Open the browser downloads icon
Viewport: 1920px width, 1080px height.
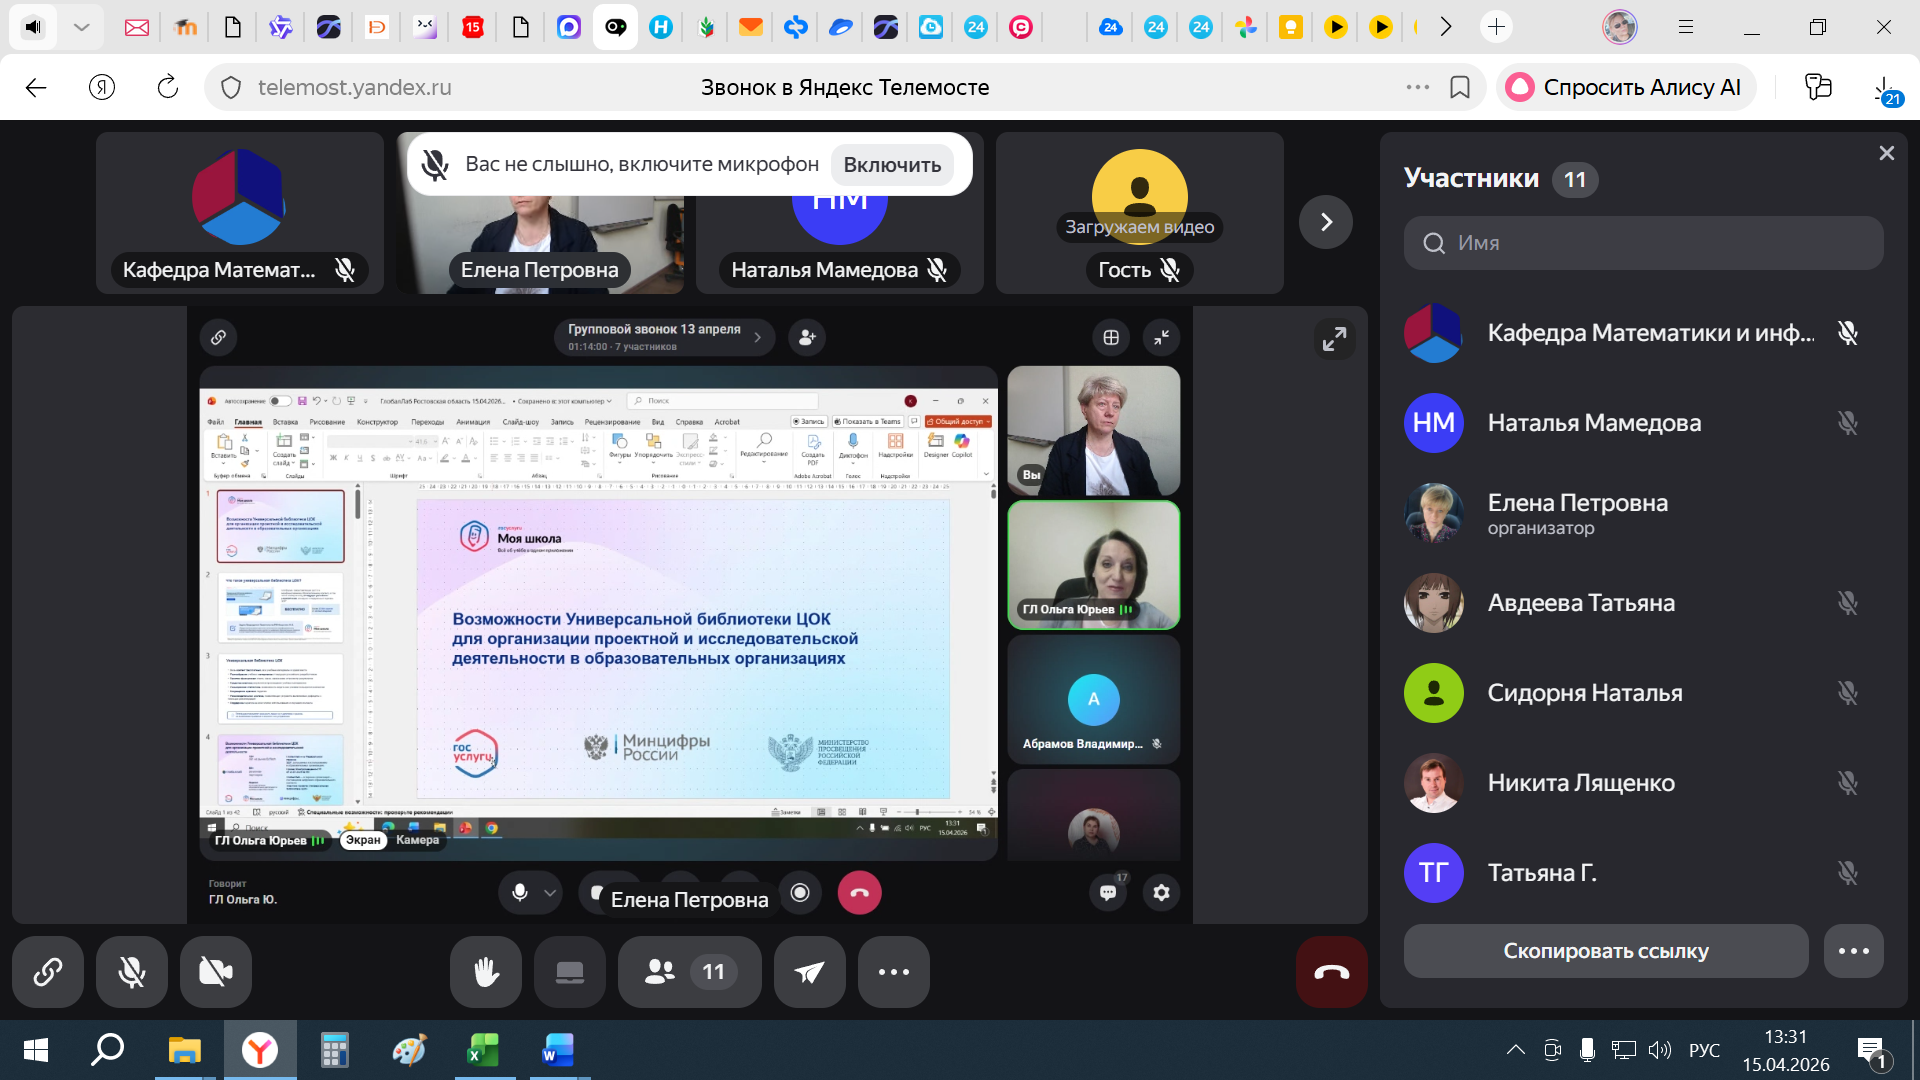[x=1884, y=90]
